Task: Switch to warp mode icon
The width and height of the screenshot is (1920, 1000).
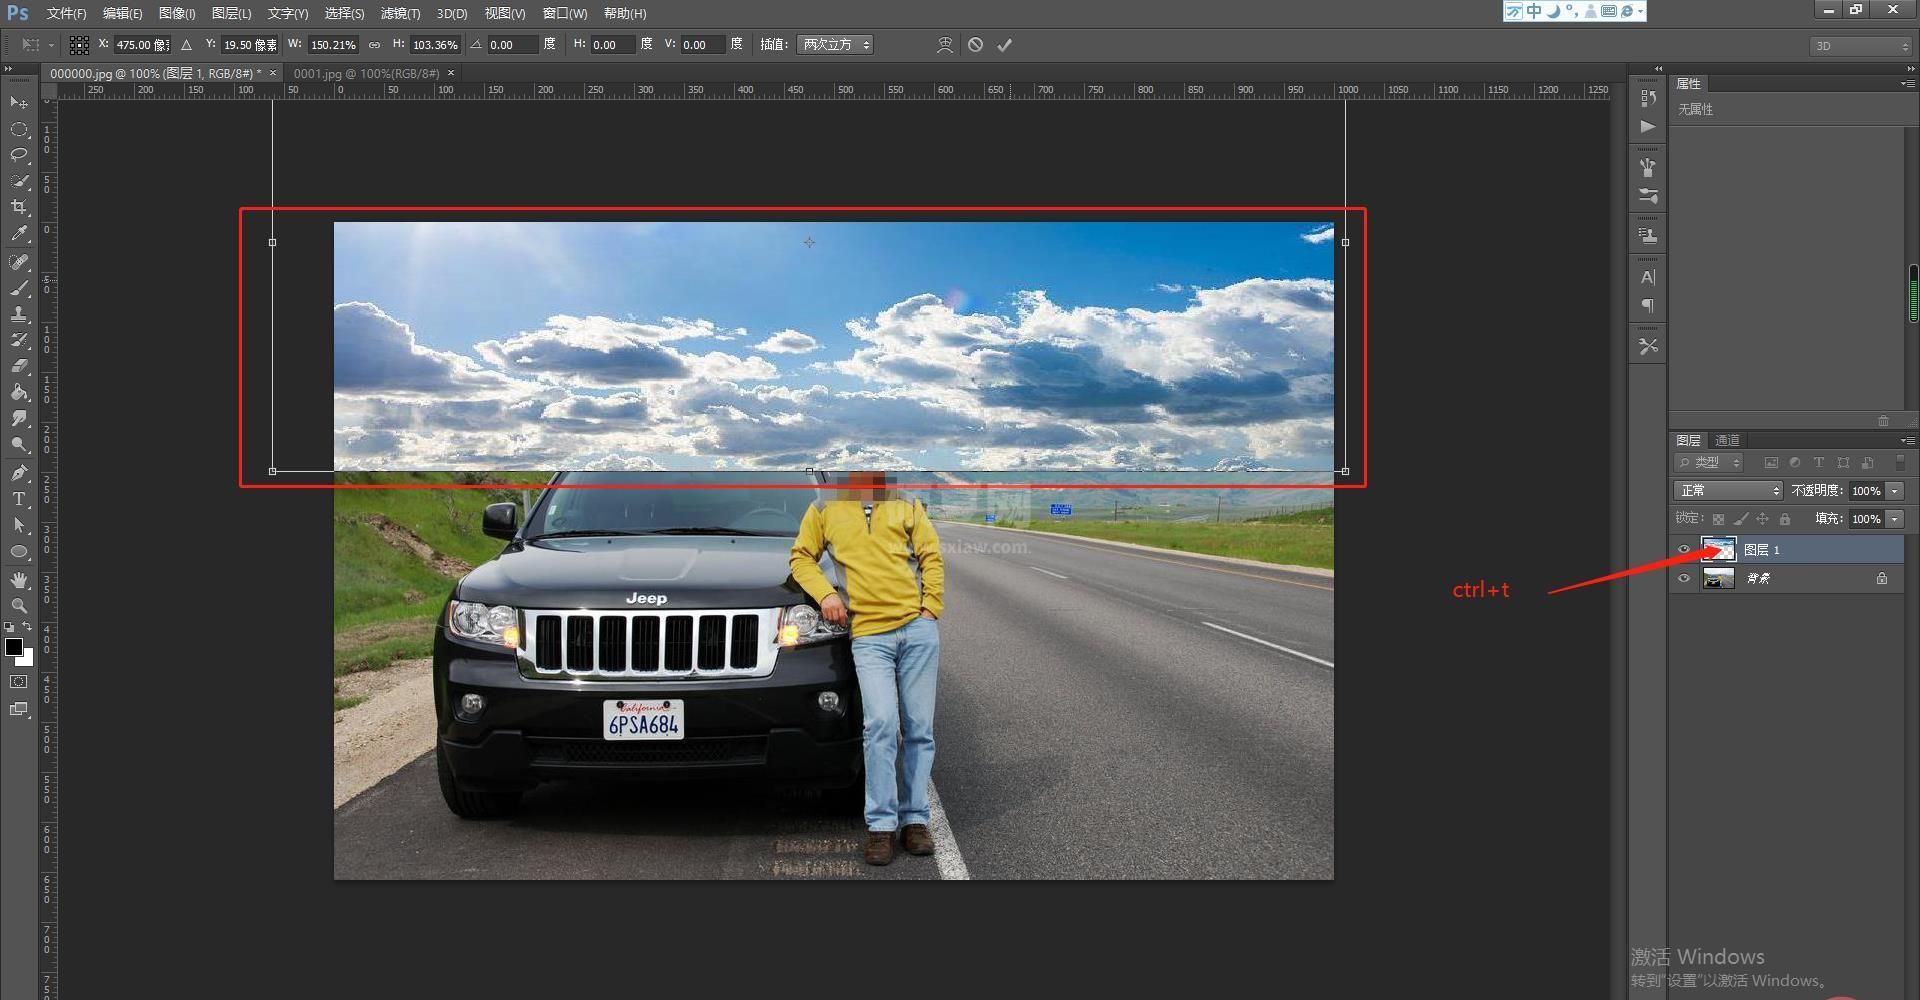Action: [x=944, y=45]
